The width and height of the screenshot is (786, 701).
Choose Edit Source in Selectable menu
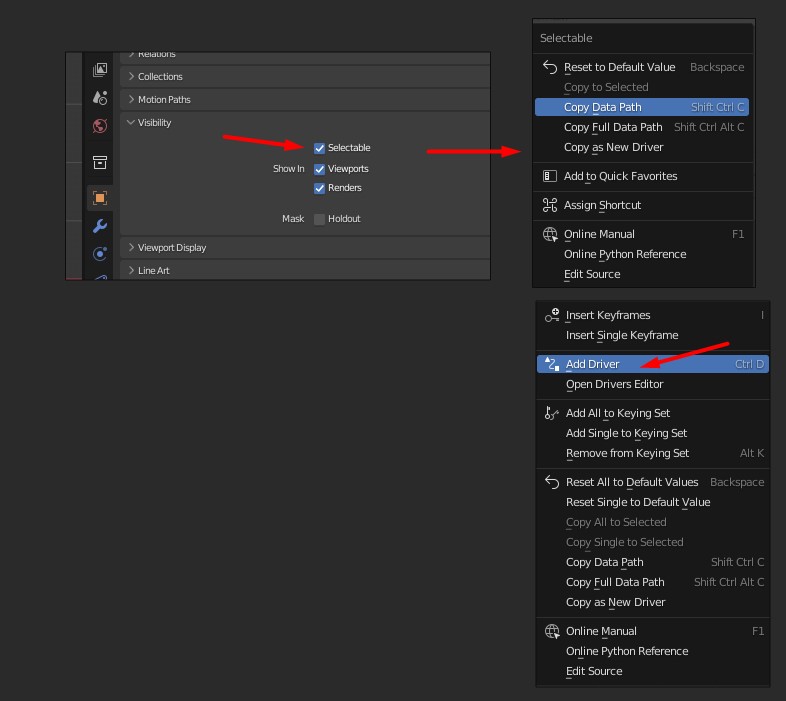coord(642,274)
